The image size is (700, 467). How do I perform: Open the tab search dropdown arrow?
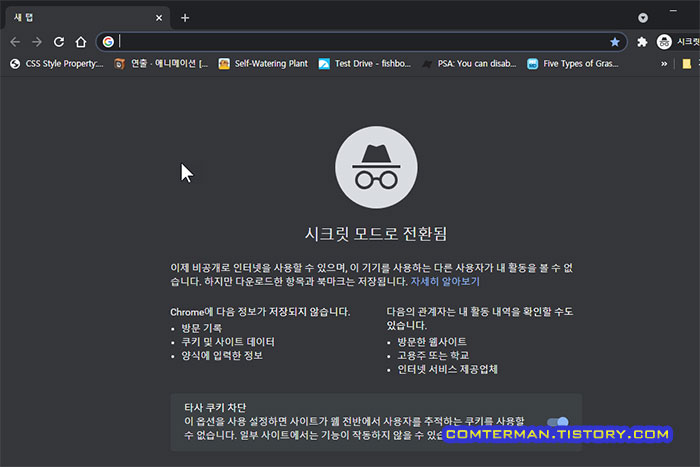click(x=643, y=18)
